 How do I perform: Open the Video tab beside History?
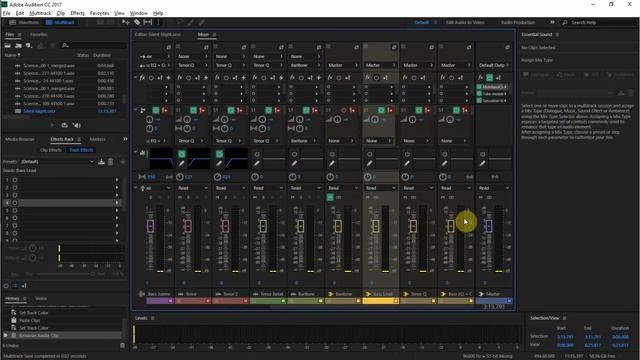pos(41,299)
